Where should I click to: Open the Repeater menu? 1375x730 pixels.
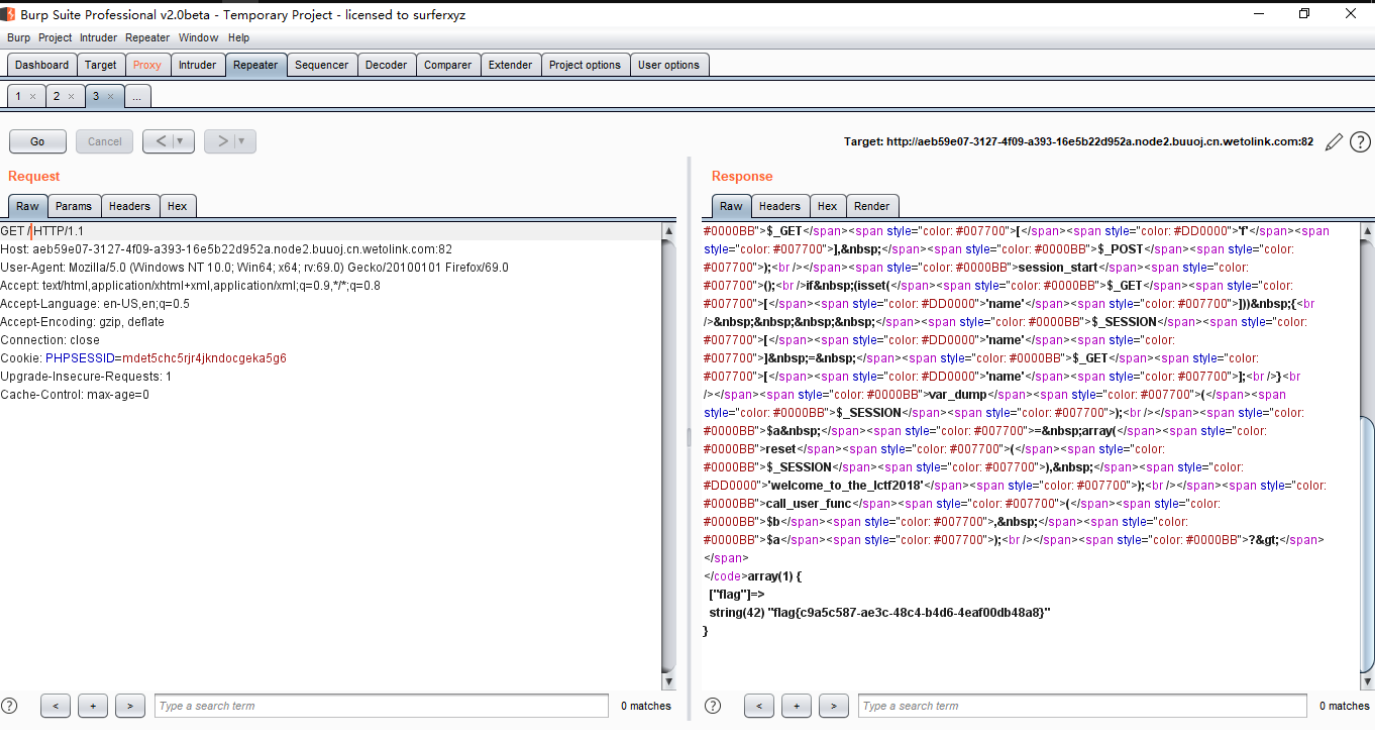[147, 38]
